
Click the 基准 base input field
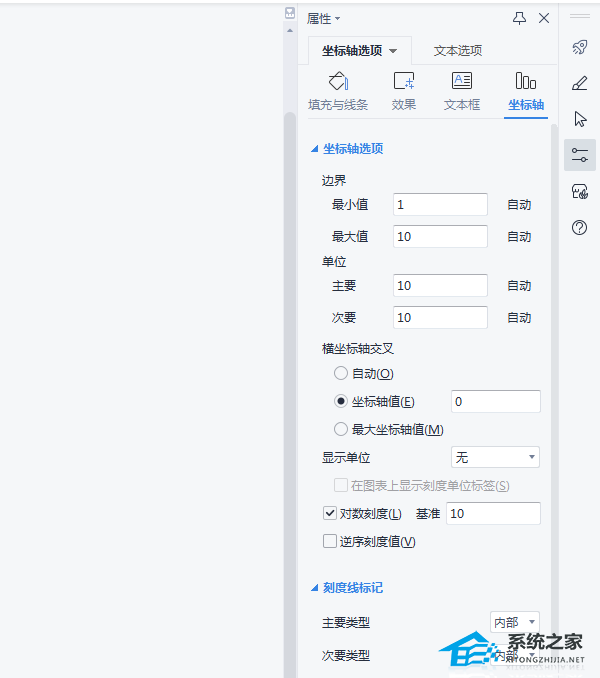click(493, 513)
